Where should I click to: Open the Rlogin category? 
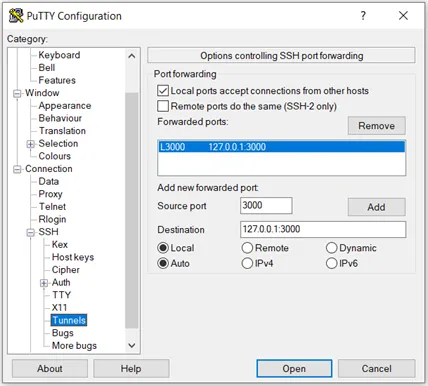[52, 220]
